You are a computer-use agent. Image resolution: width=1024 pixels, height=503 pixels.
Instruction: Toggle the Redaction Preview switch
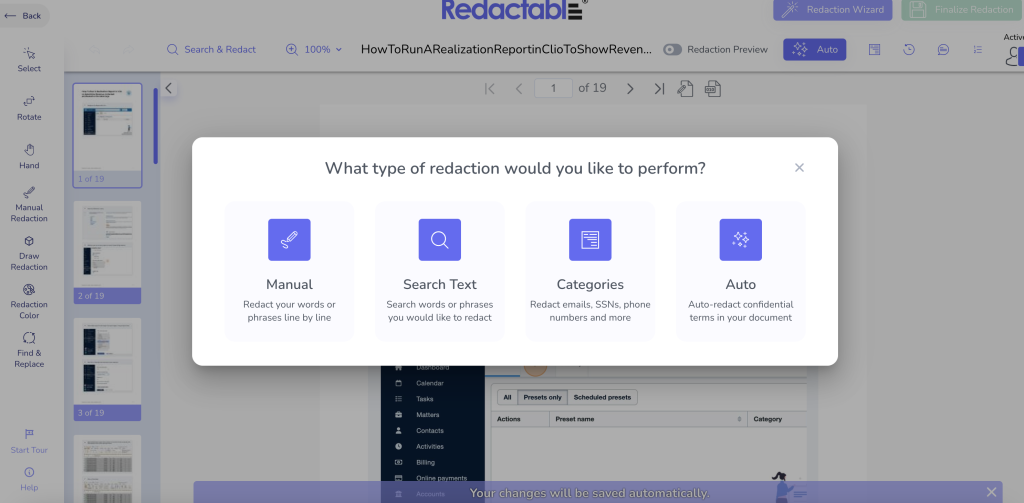click(x=672, y=50)
